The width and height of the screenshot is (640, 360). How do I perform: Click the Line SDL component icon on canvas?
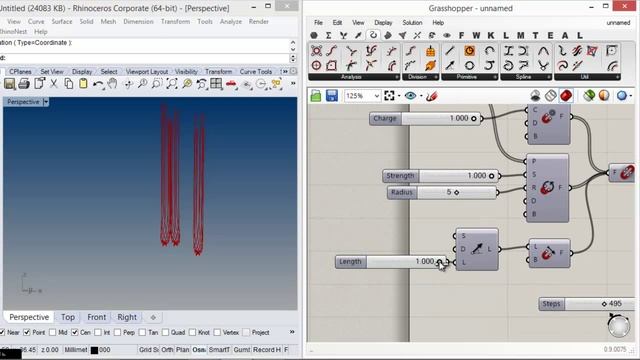click(477, 249)
